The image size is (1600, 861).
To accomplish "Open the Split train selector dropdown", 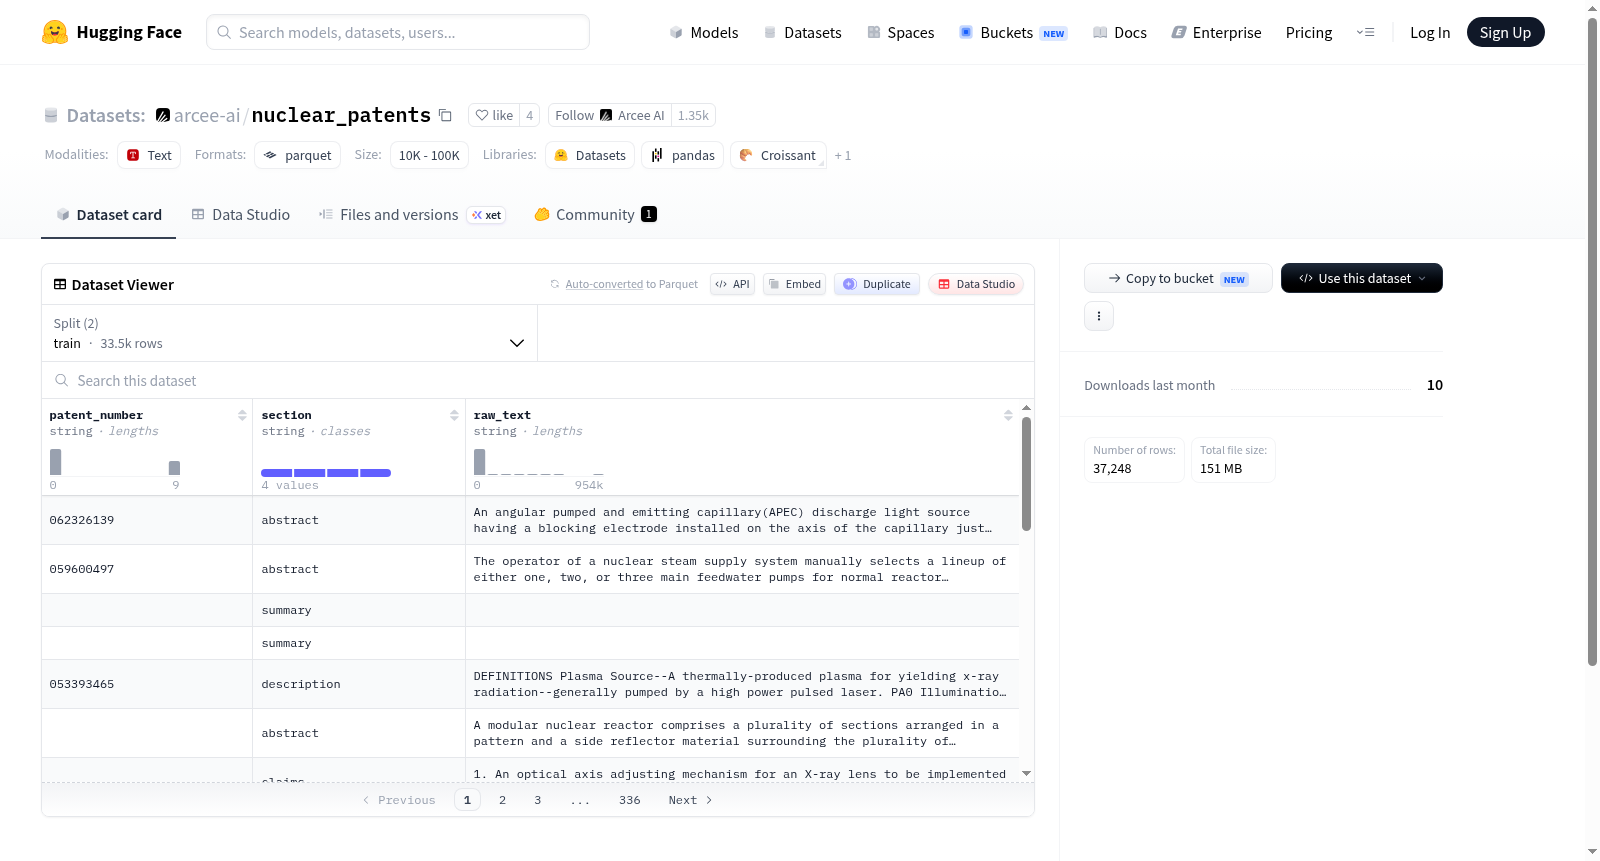I will click(290, 333).
